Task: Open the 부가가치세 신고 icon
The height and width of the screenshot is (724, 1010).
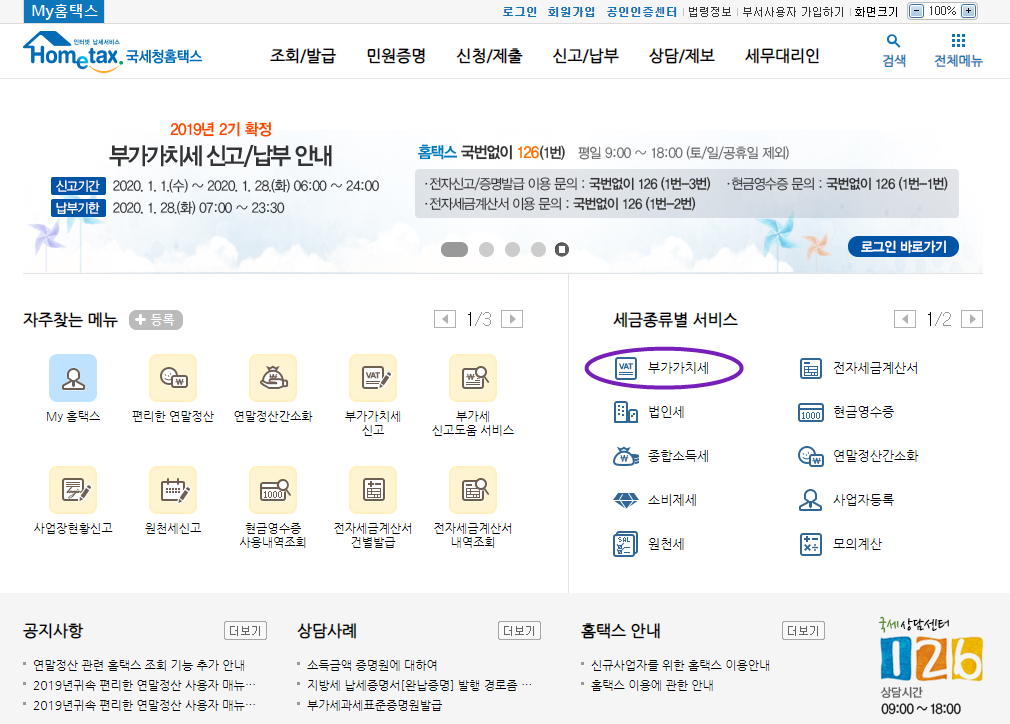Action: point(373,378)
